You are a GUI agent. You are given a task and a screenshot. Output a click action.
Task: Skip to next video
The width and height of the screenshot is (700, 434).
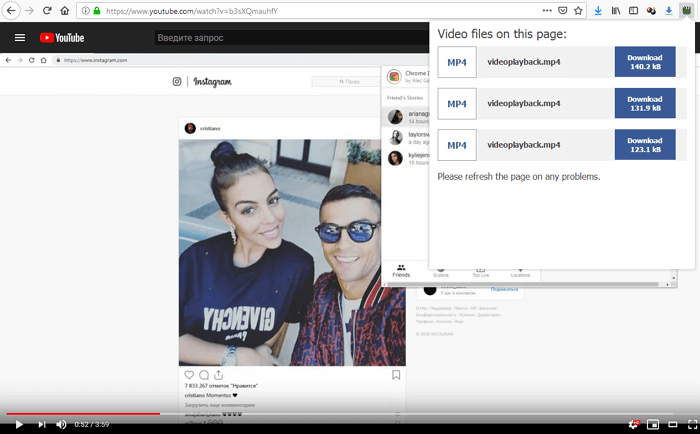tap(41, 425)
